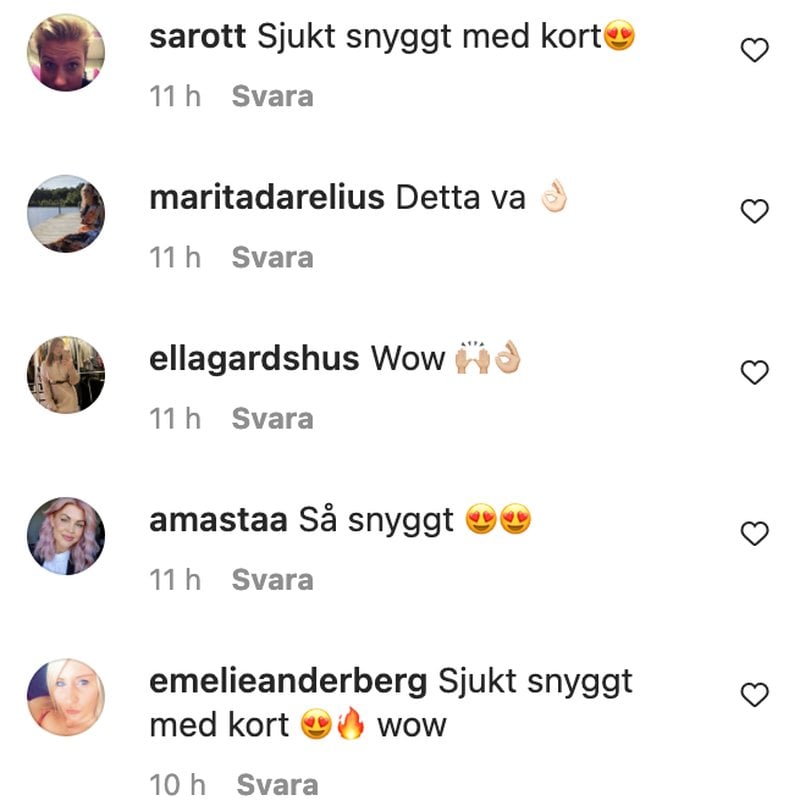Open maritadarelius's profile picture

[x=66, y=213]
